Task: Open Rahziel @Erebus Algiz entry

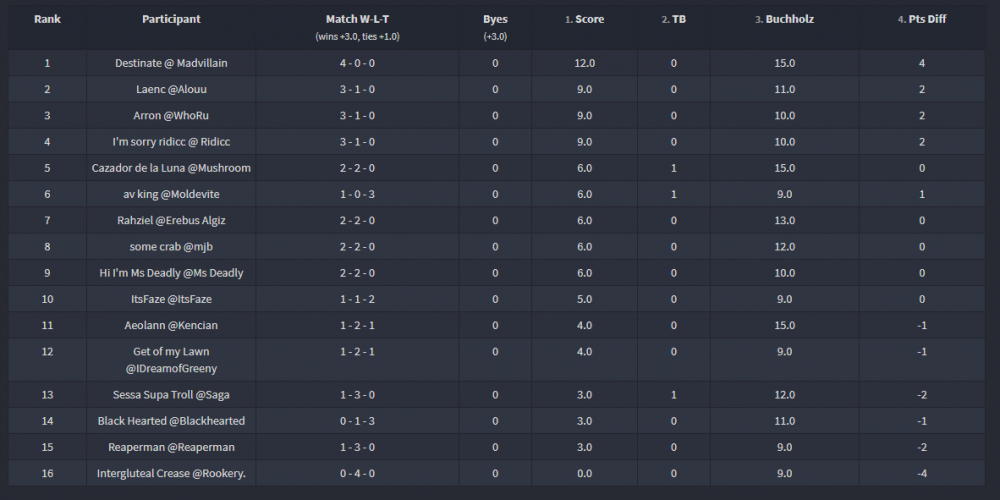Action: 171,220
